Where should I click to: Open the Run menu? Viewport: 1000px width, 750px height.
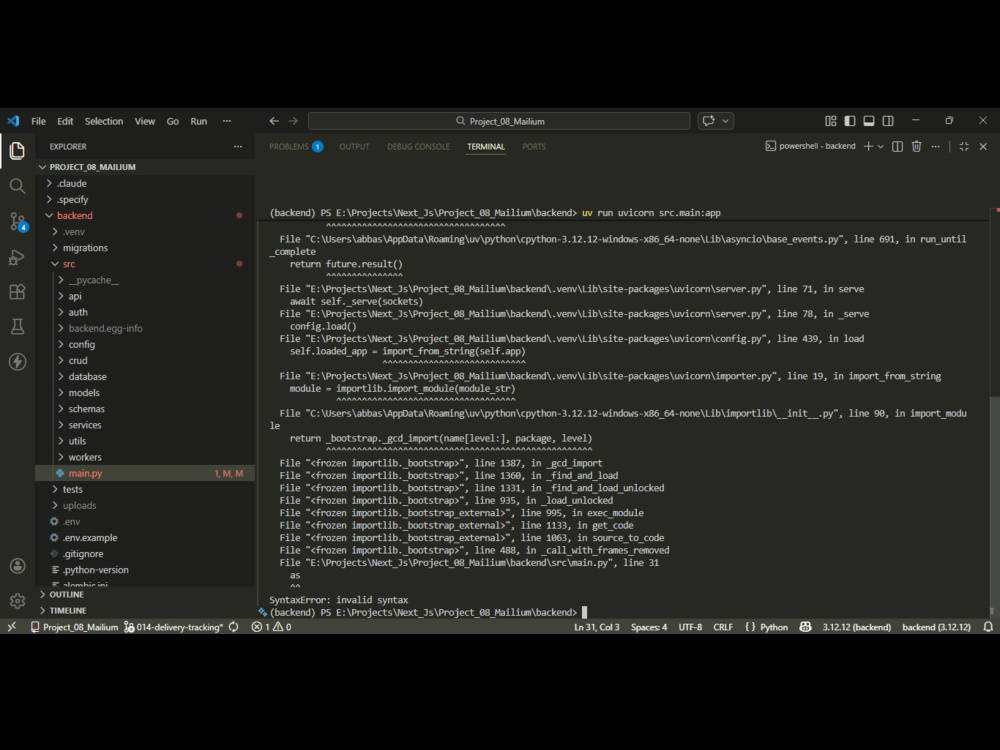(x=199, y=121)
